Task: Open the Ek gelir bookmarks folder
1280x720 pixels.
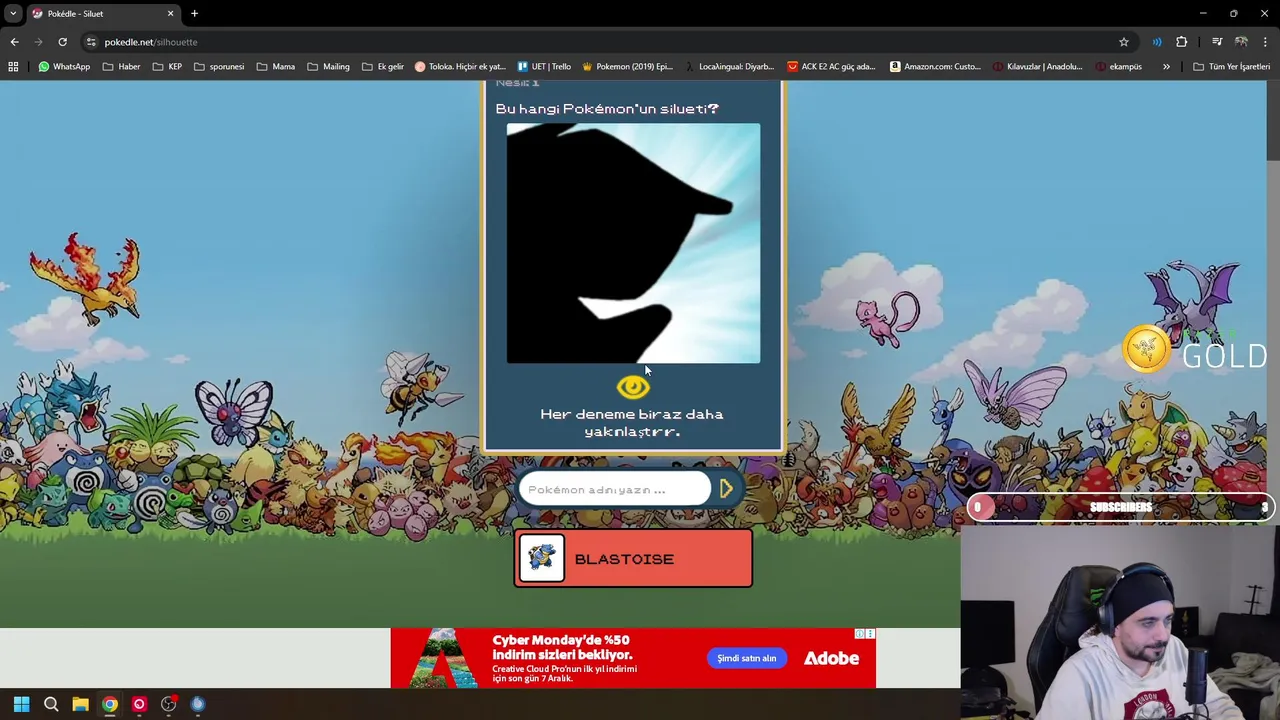Action: (x=383, y=67)
